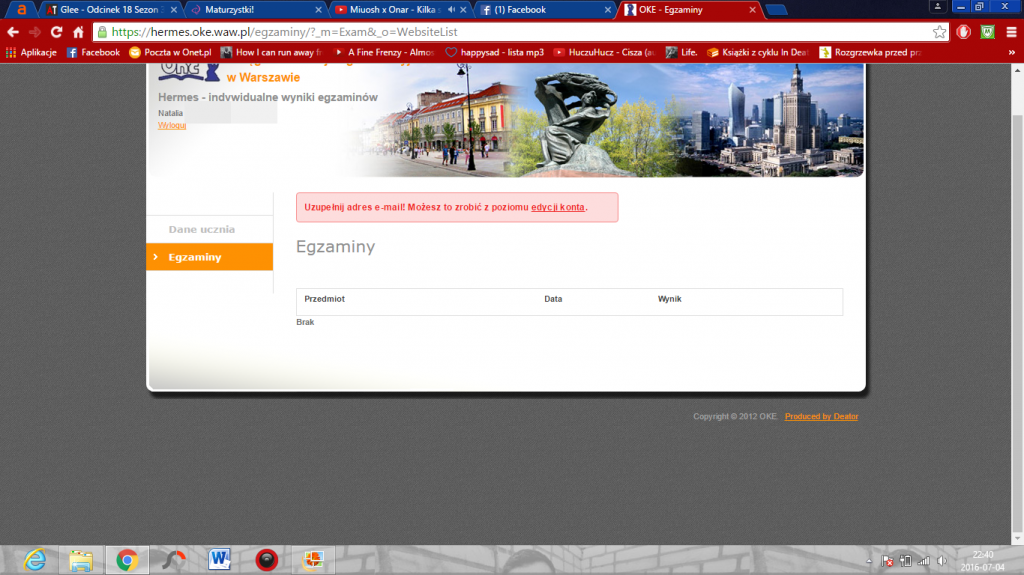The image size is (1024, 575).
Task: Click the browser back arrow
Action: (x=13, y=32)
